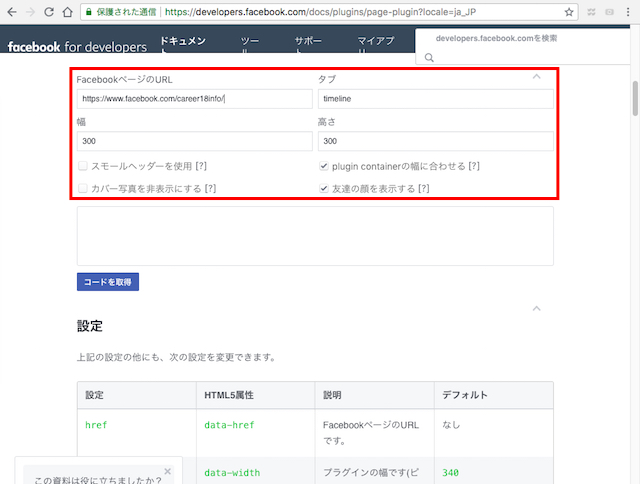Click the search magnifier icon
Image resolution: width=640 pixels, height=484 pixels.
(x=429, y=58)
